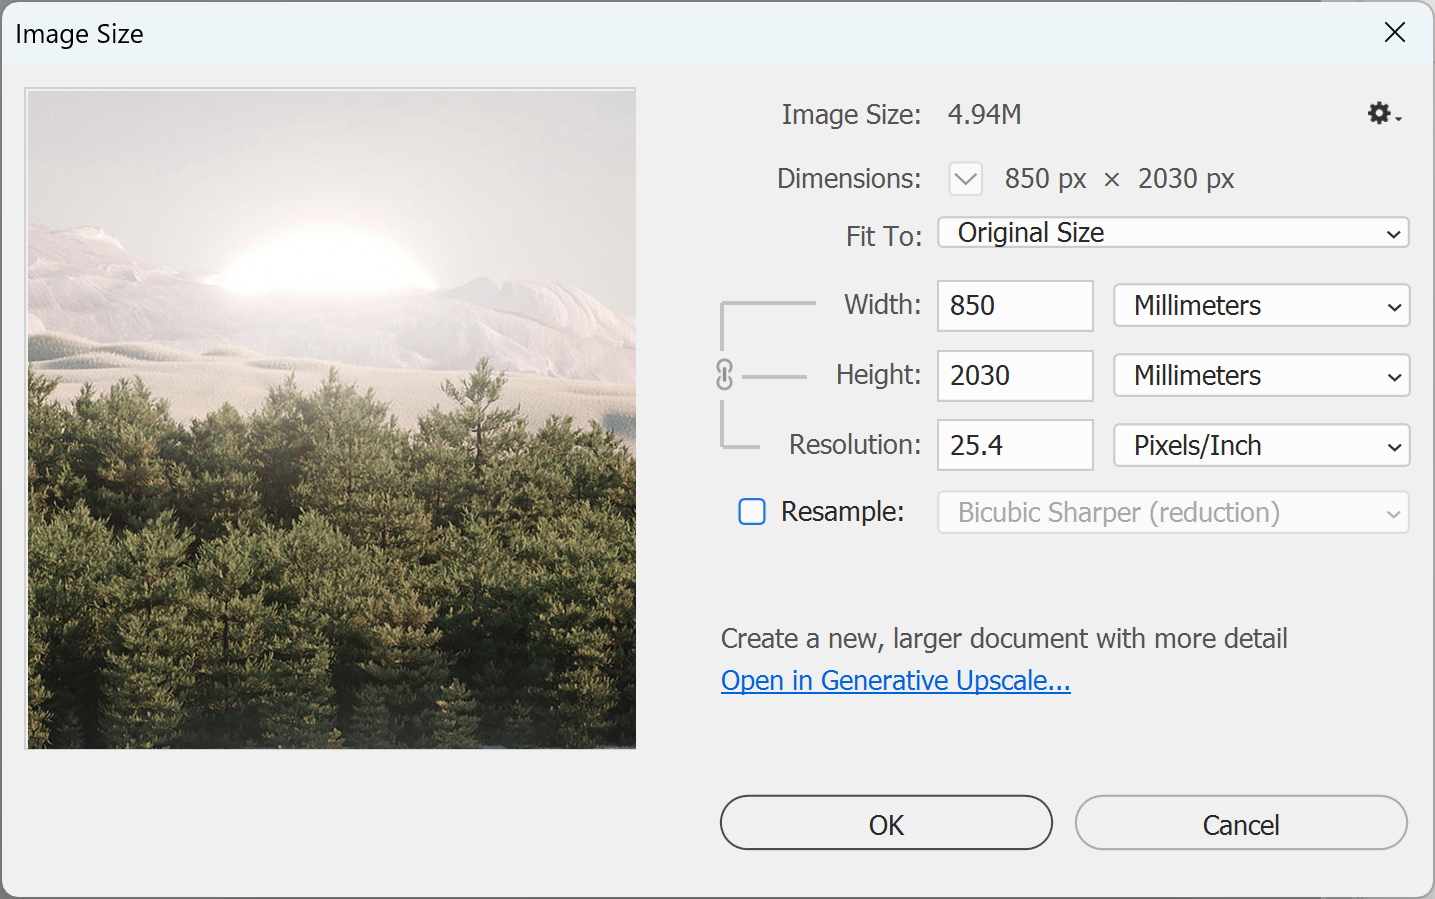Open the Dimensions units dropdown arrow
The width and height of the screenshot is (1435, 899).
click(965, 179)
